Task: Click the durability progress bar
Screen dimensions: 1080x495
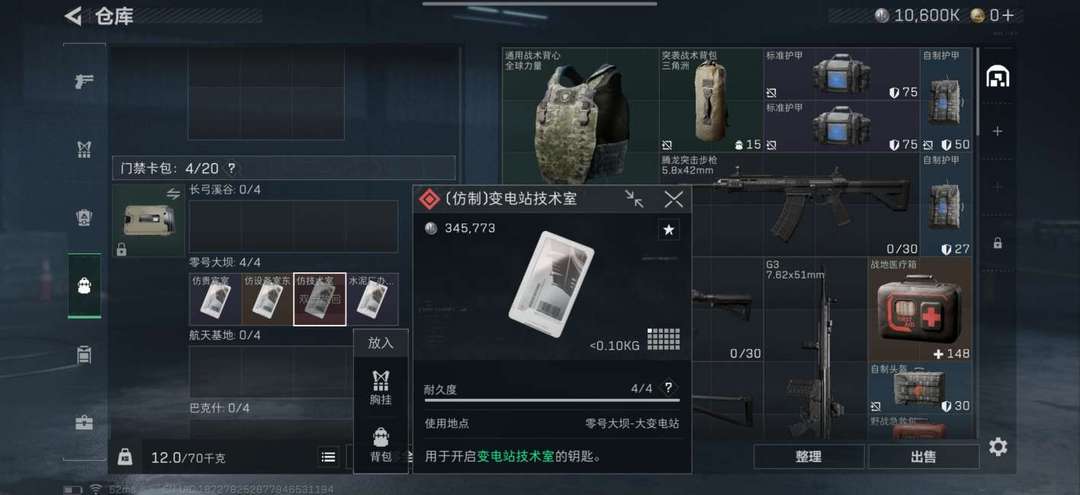Action: coord(552,400)
